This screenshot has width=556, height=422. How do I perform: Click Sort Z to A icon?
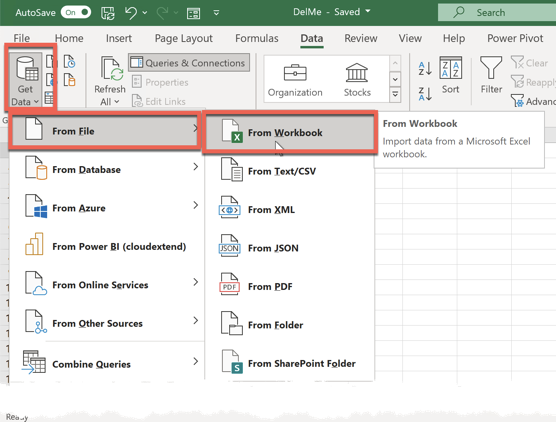[x=425, y=94]
